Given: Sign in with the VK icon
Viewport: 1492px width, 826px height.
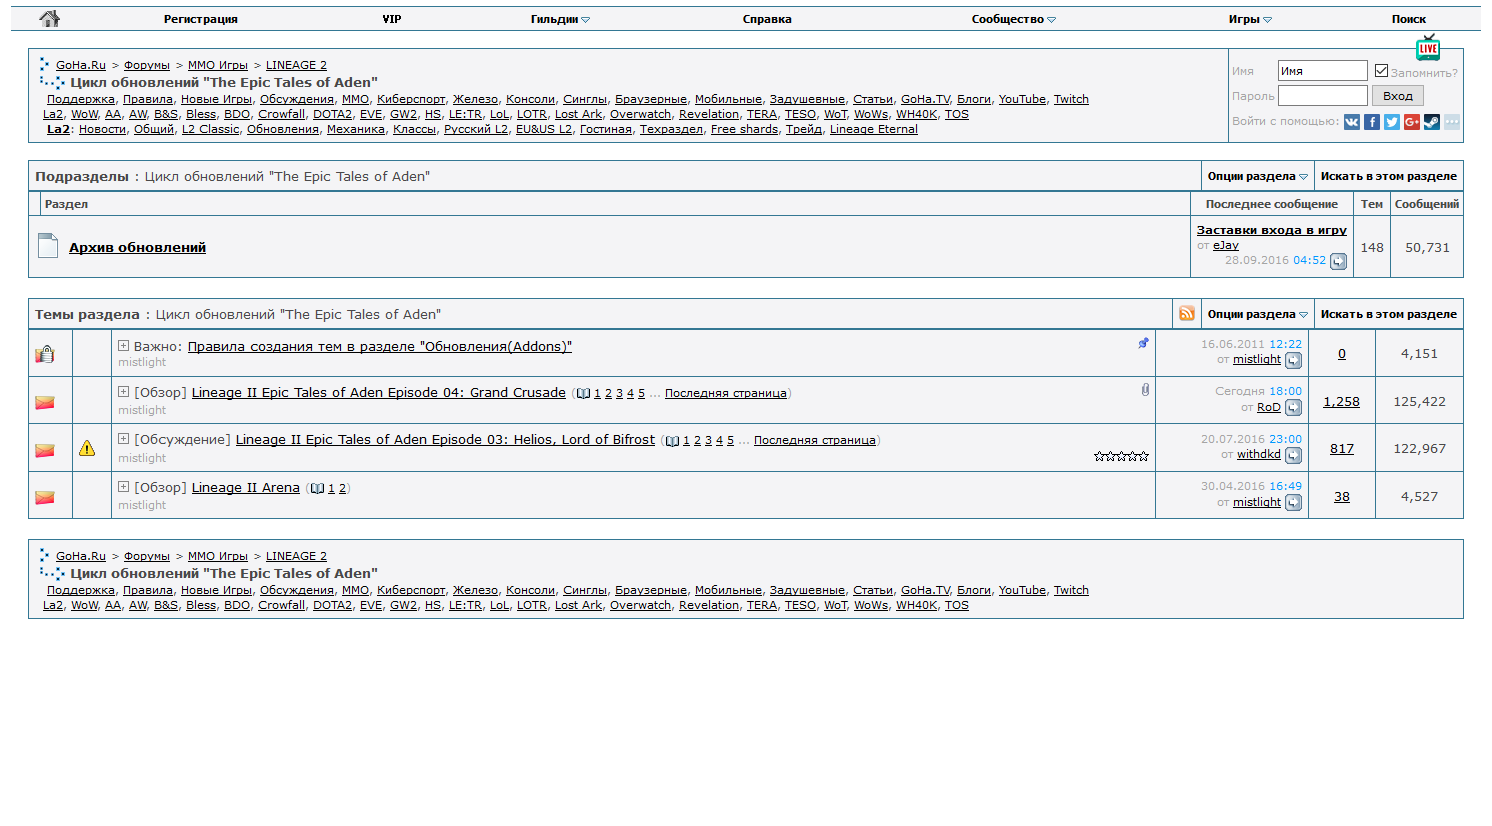Looking at the screenshot, I should (1352, 122).
